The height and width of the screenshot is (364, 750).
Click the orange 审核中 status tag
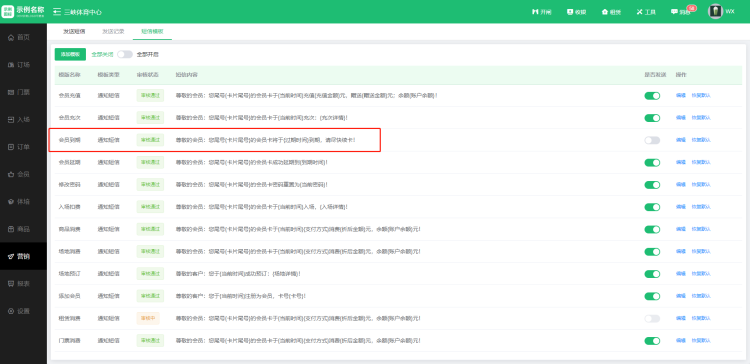pos(148,318)
